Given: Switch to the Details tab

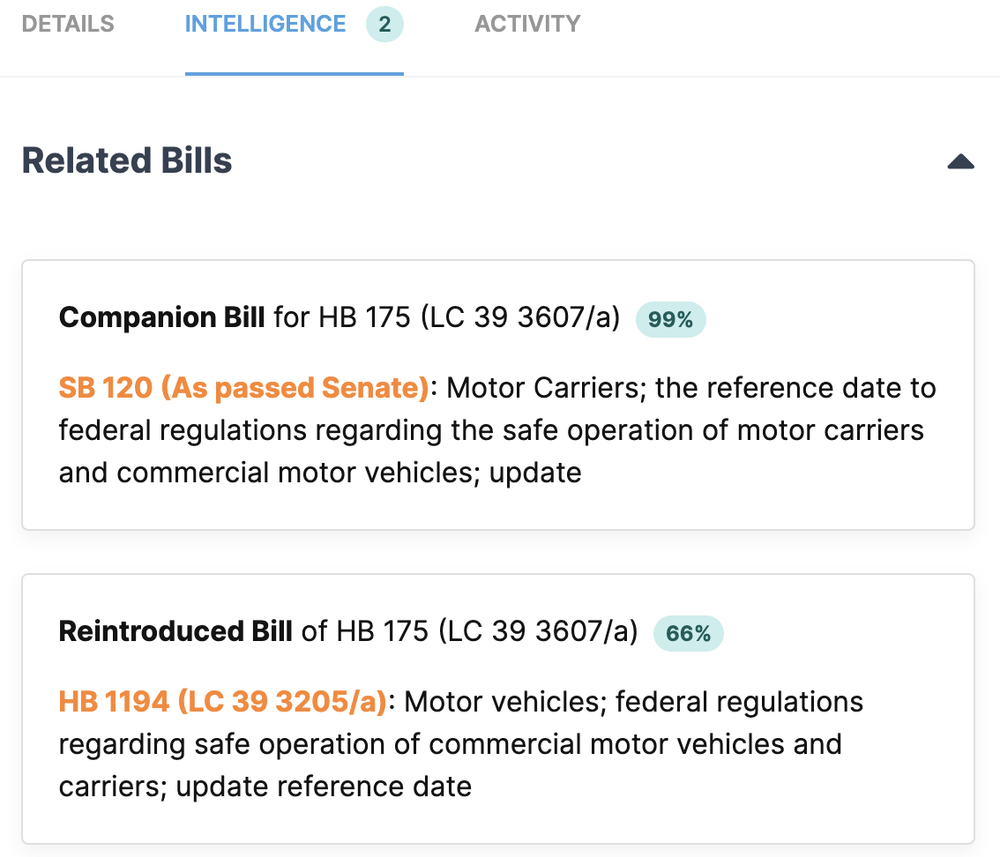Looking at the screenshot, I should [x=68, y=24].
